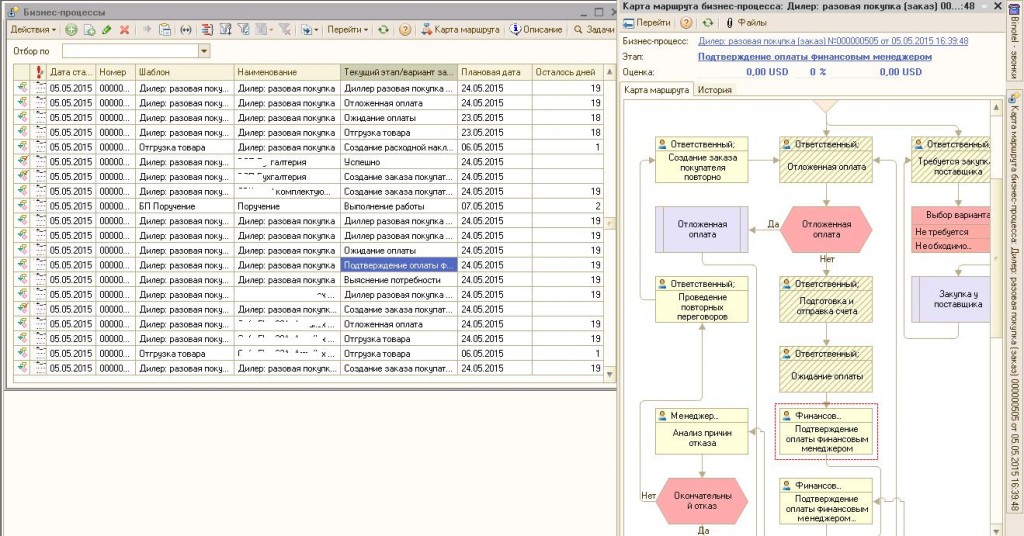Click the table's scroll down arrow
This screenshot has height=536, width=1024.
[609, 374]
